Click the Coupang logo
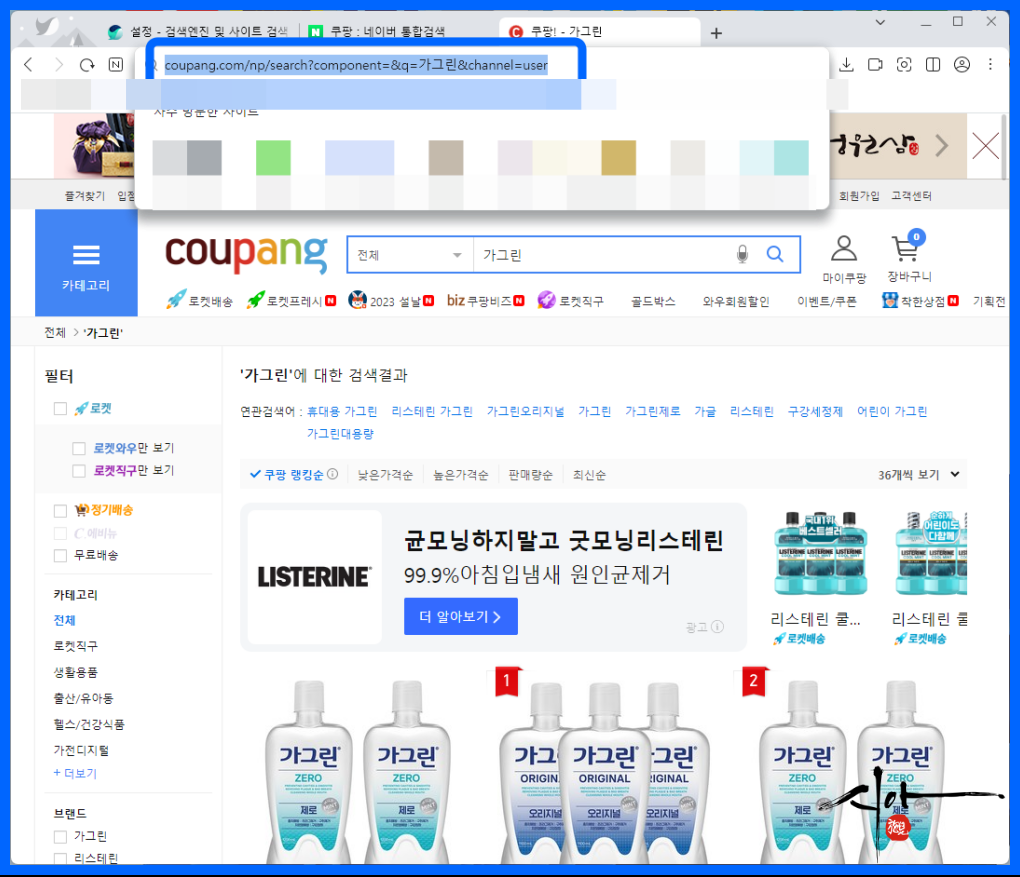This screenshot has height=877, width=1020. [x=247, y=253]
